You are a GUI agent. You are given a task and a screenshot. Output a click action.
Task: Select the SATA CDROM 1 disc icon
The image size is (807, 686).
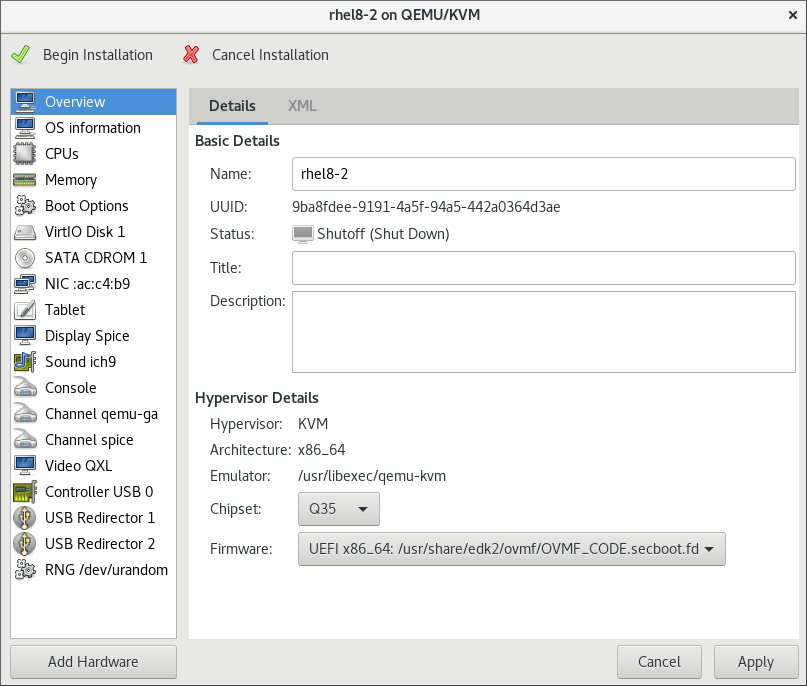coord(25,258)
